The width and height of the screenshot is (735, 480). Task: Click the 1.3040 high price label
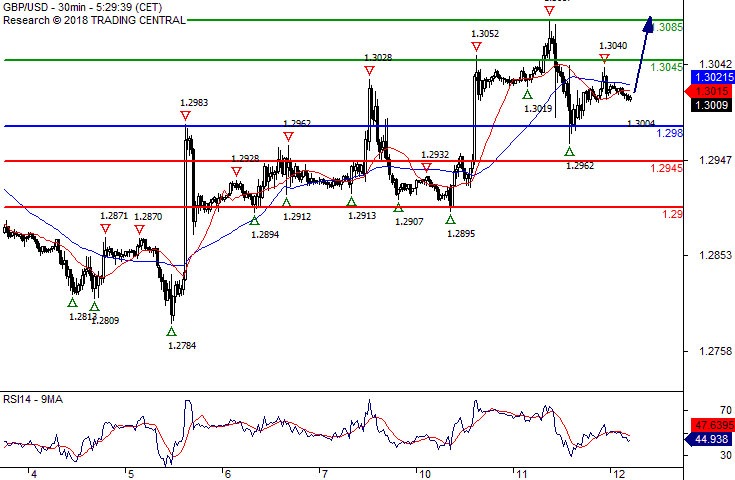coord(613,45)
